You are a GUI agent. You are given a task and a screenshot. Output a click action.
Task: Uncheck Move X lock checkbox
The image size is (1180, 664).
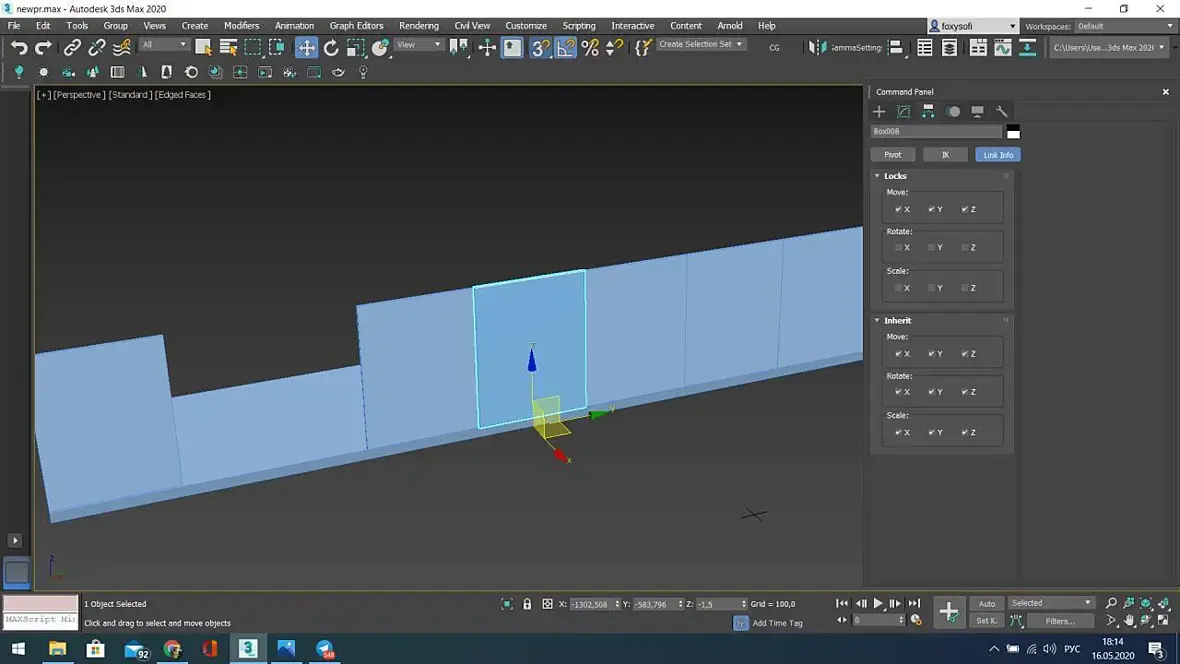pyautogui.click(x=899, y=209)
